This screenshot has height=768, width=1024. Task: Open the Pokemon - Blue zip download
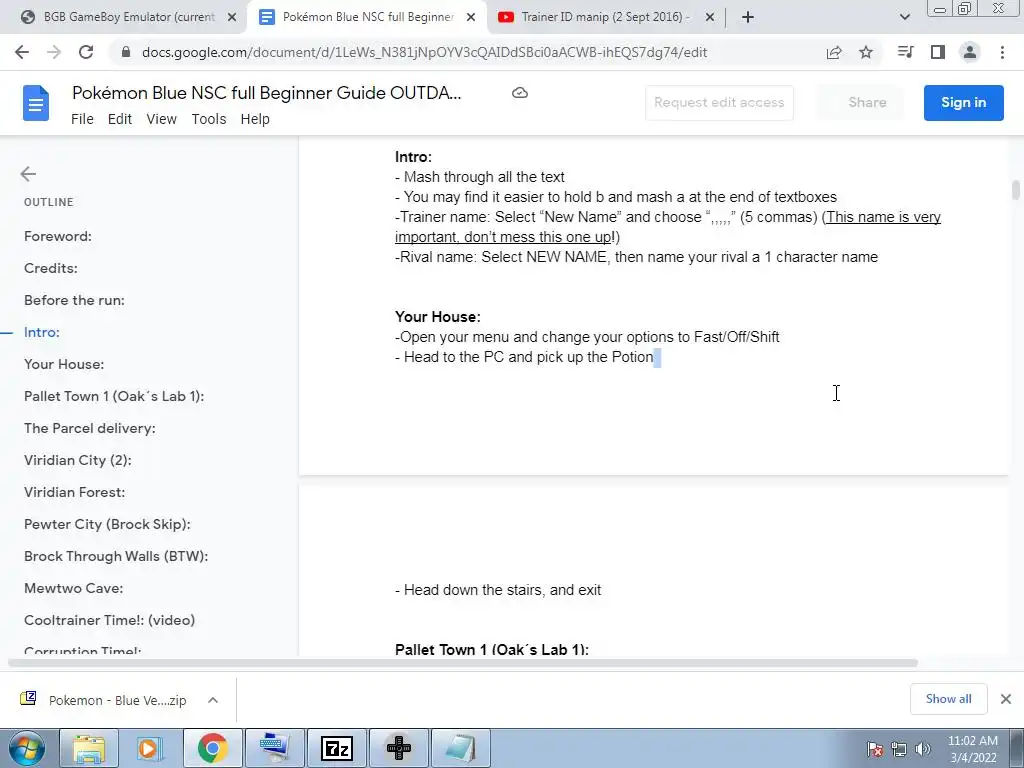[118, 700]
